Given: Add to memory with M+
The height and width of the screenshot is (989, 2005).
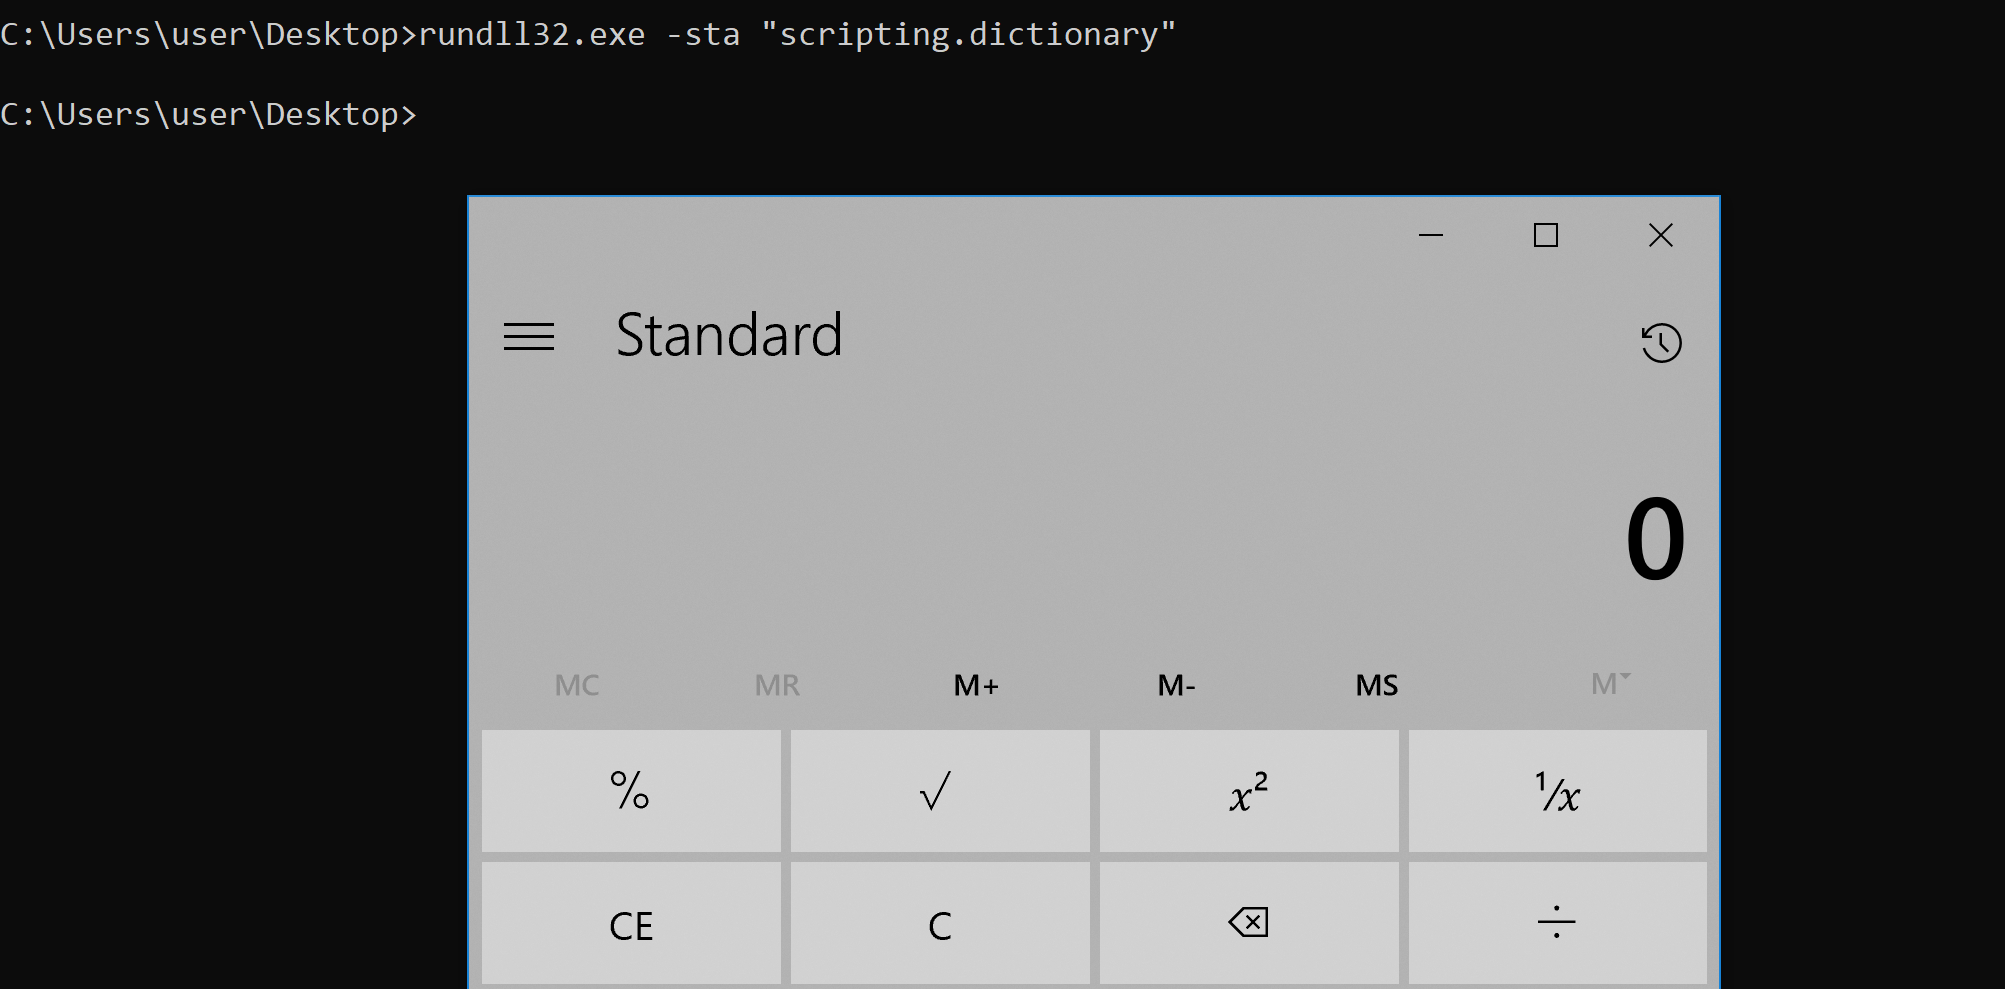Looking at the screenshot, I should click(976, 685).
